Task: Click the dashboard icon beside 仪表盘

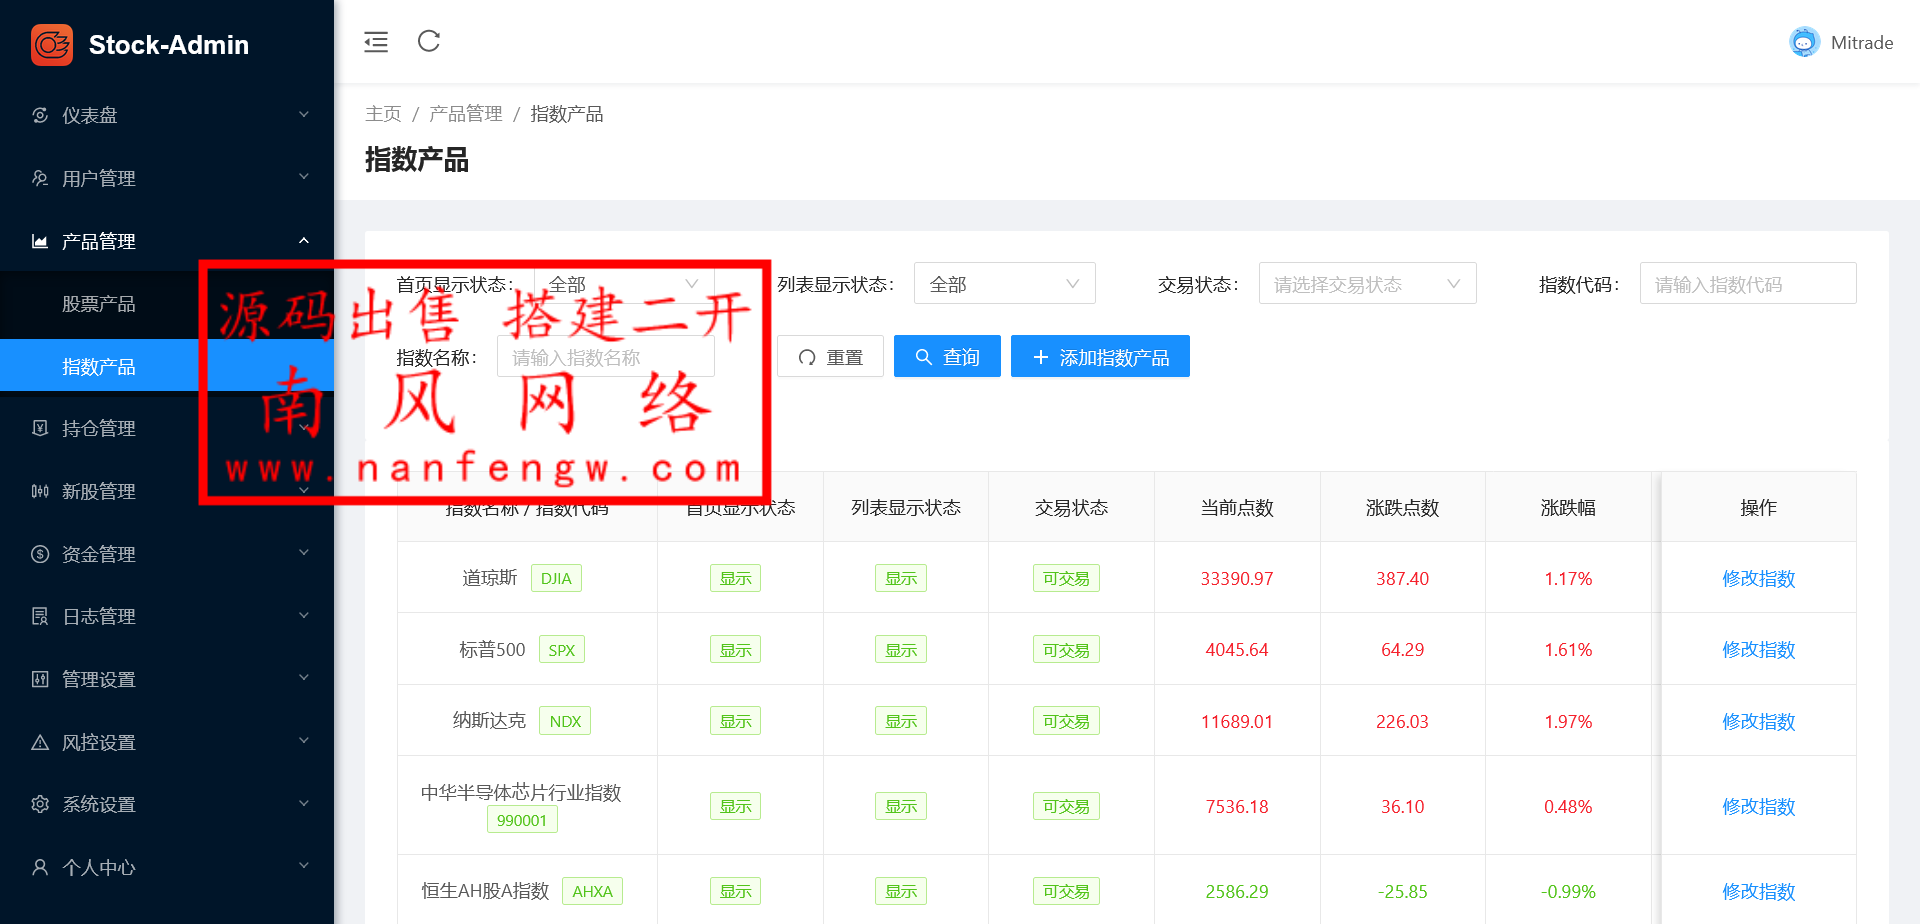Action: click(40, 115)
